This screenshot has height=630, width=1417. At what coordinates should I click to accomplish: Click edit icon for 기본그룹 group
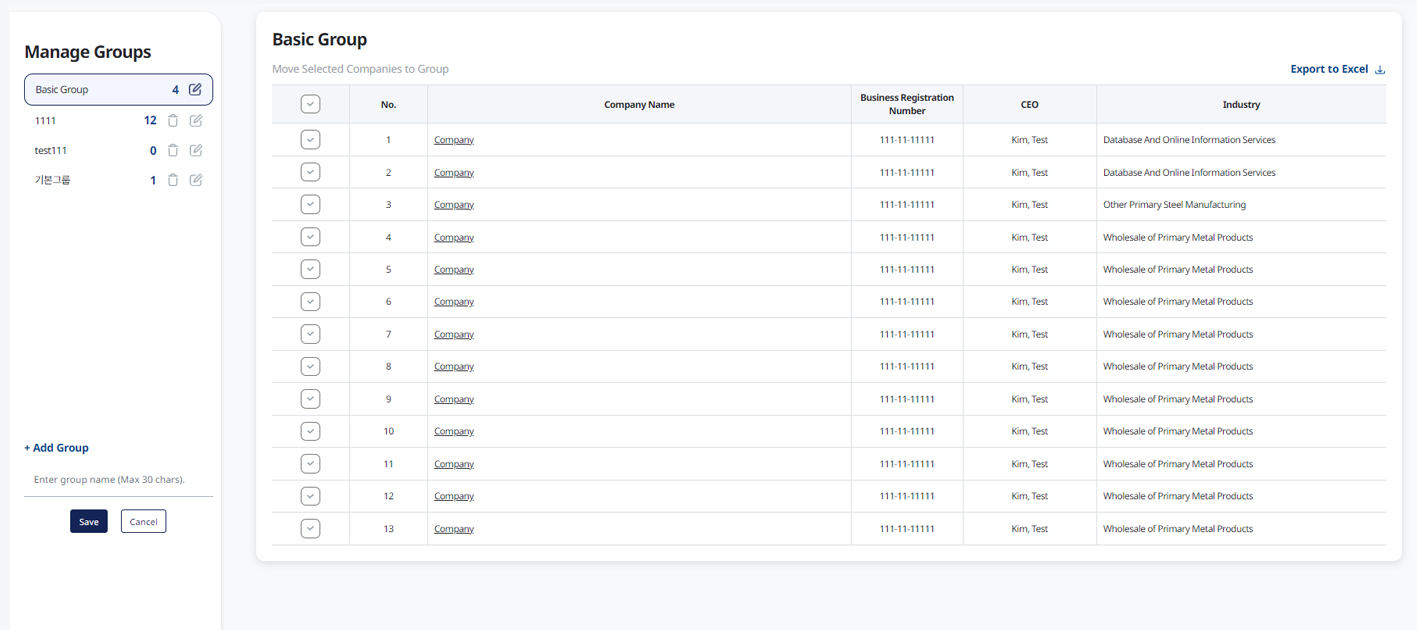[x=196, y=181]
